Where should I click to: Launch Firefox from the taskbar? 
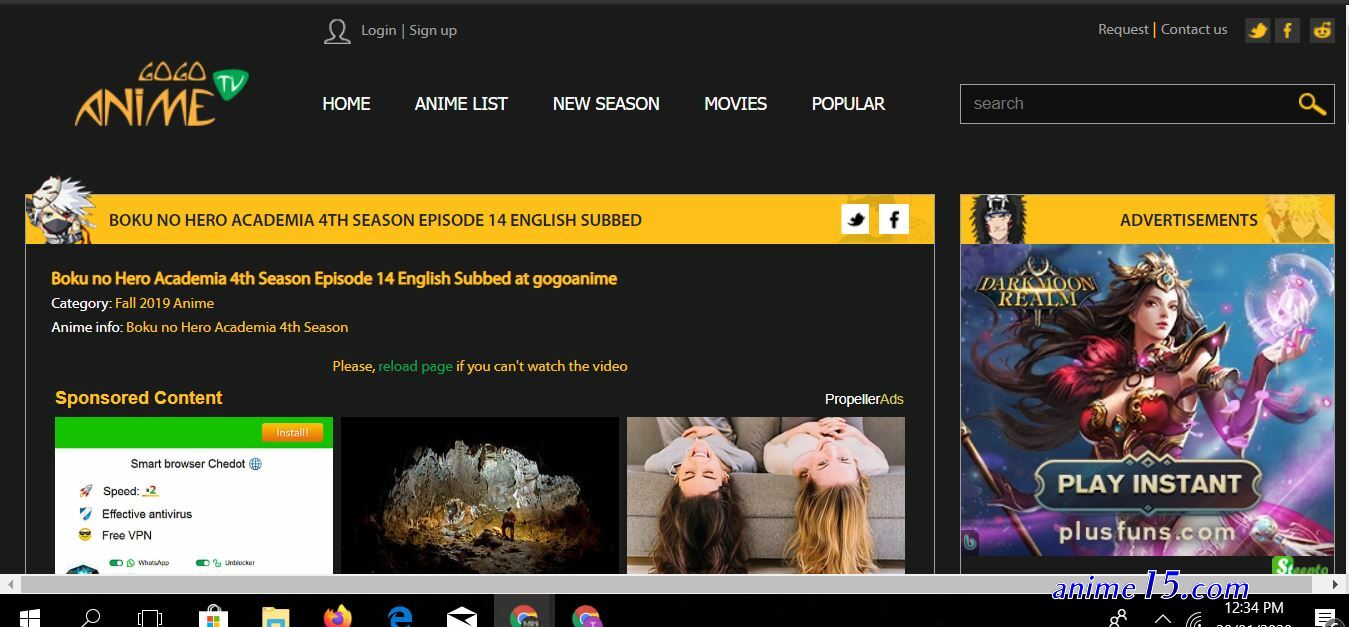(x=338, y=616)
